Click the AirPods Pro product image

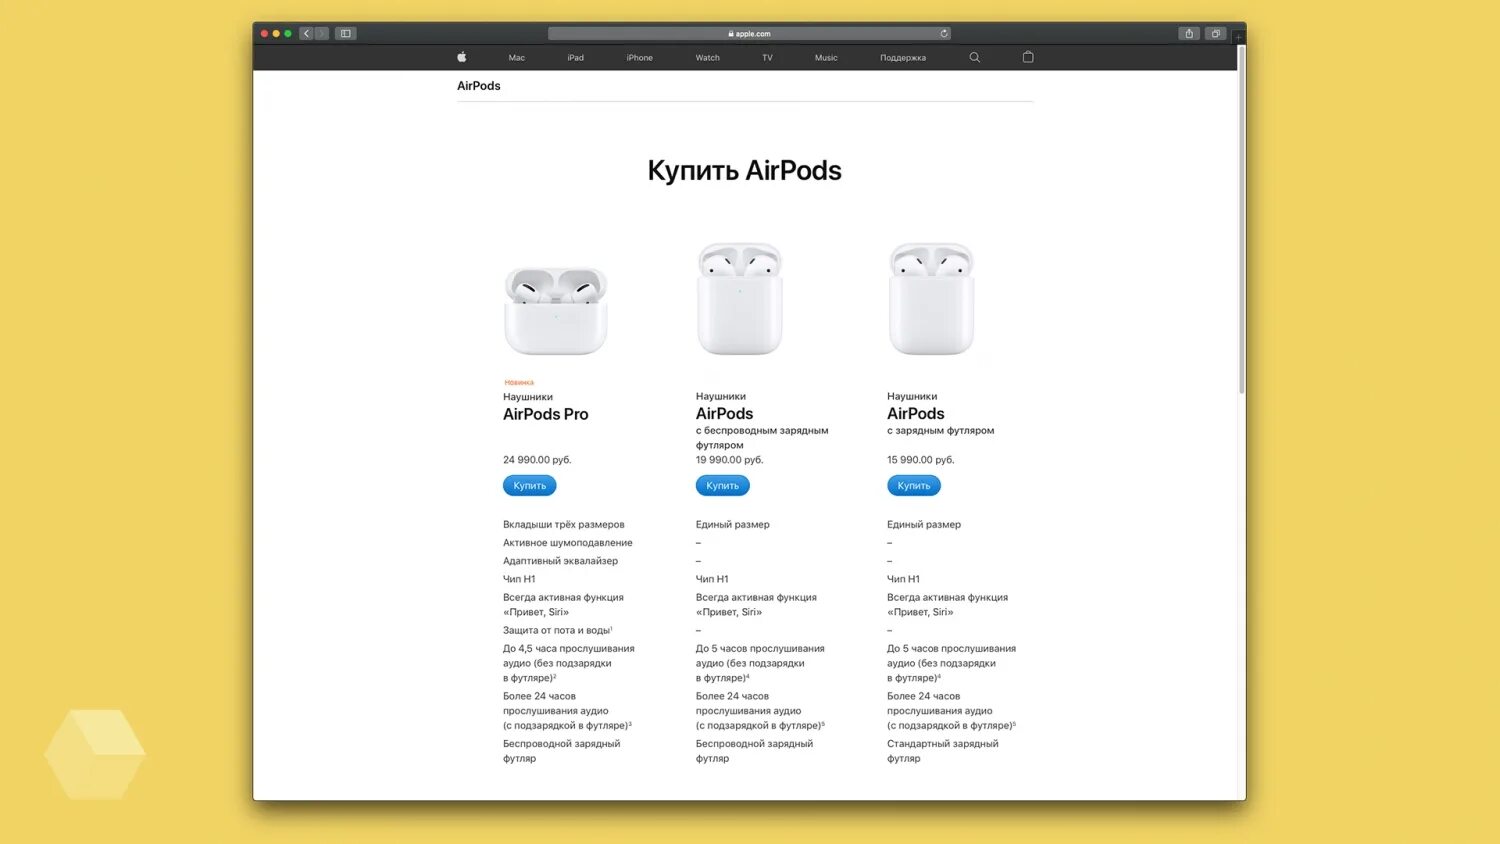(x=556, y=310)
